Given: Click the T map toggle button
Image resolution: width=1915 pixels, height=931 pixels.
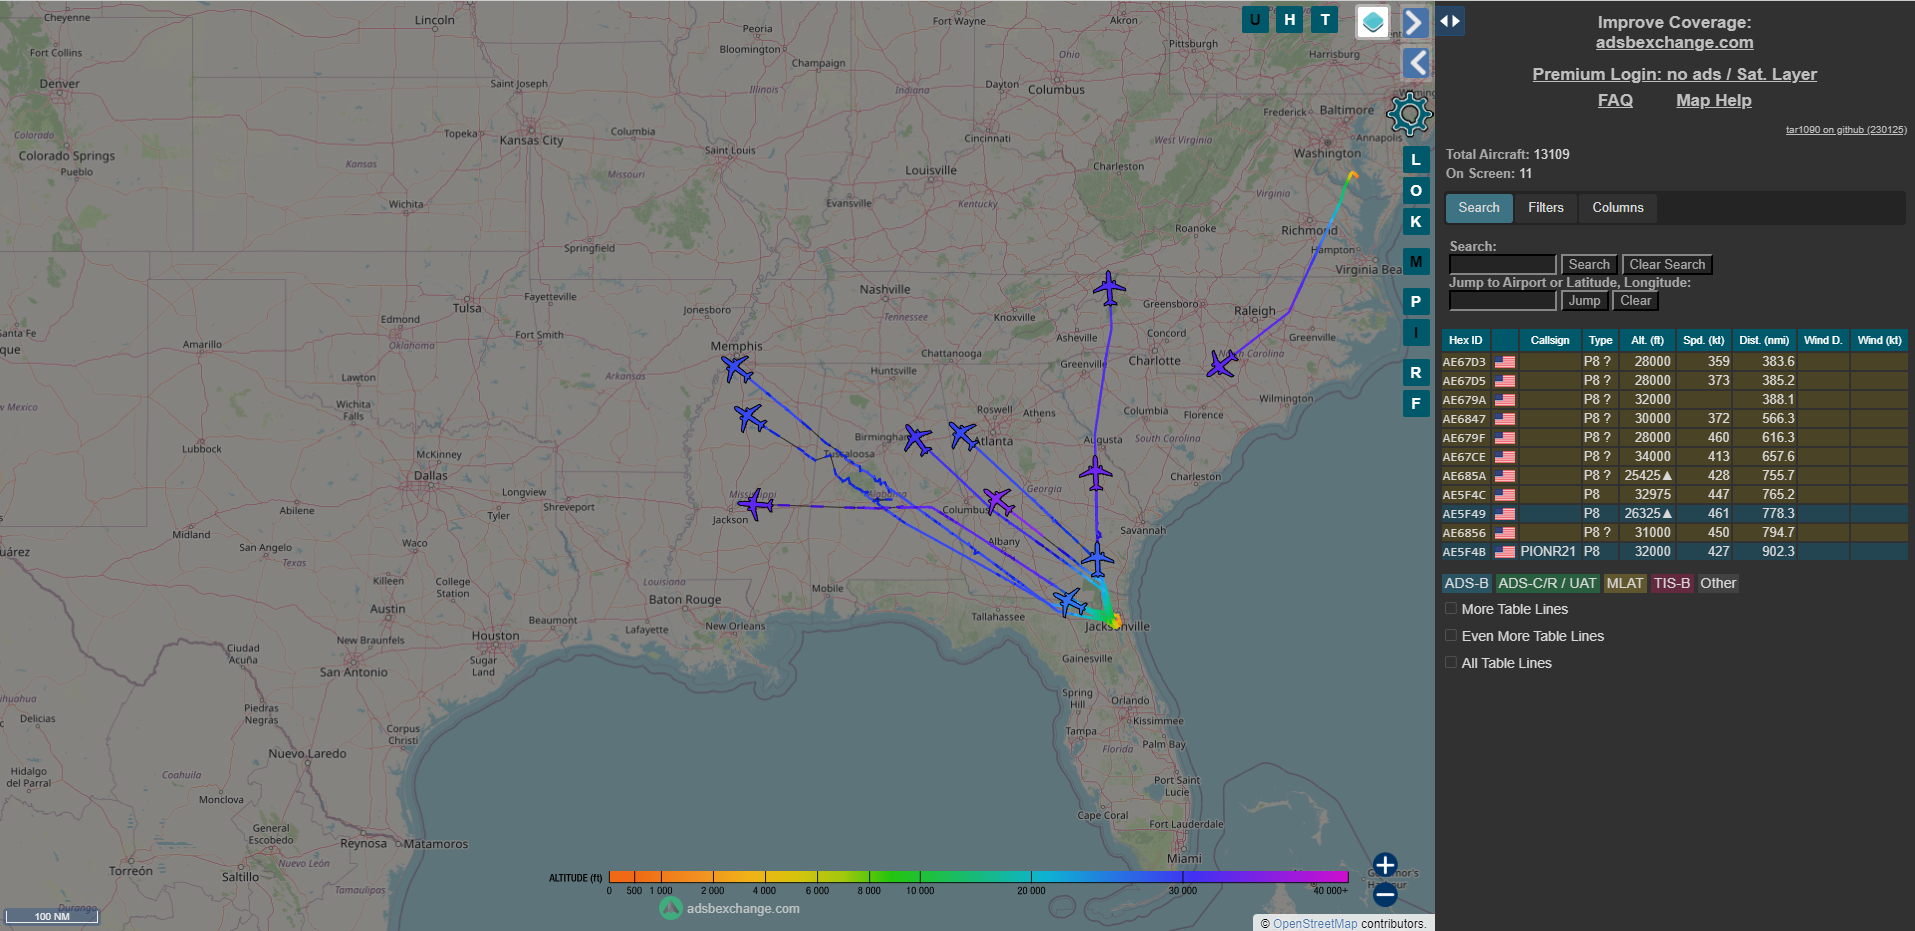Looking at the screenshot, I should [x=1325, y=19].
